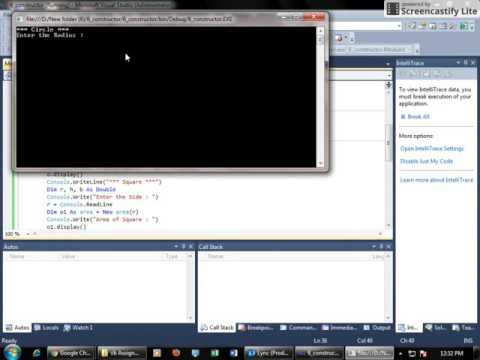480x360 pixels.
Task: Switch to Lync taskbar button
Action: [268, 353]
